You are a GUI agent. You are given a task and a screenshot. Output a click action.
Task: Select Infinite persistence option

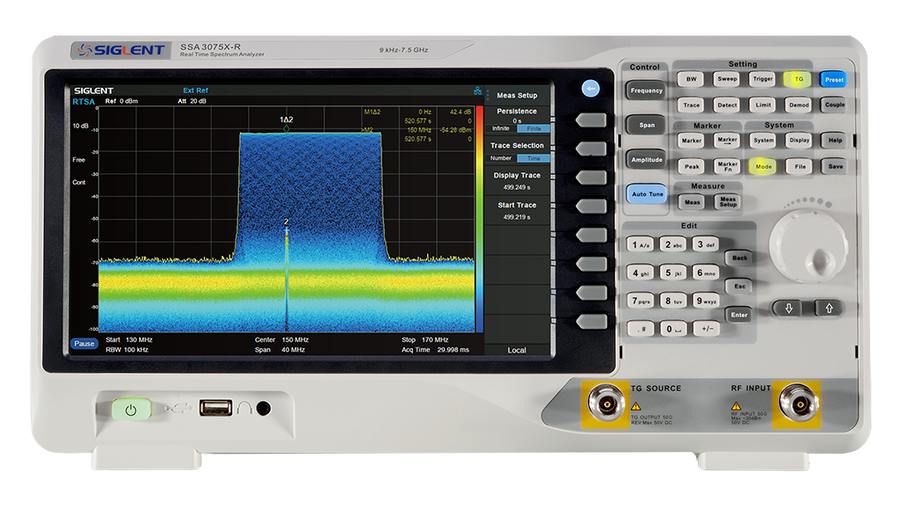click(501, 129)
